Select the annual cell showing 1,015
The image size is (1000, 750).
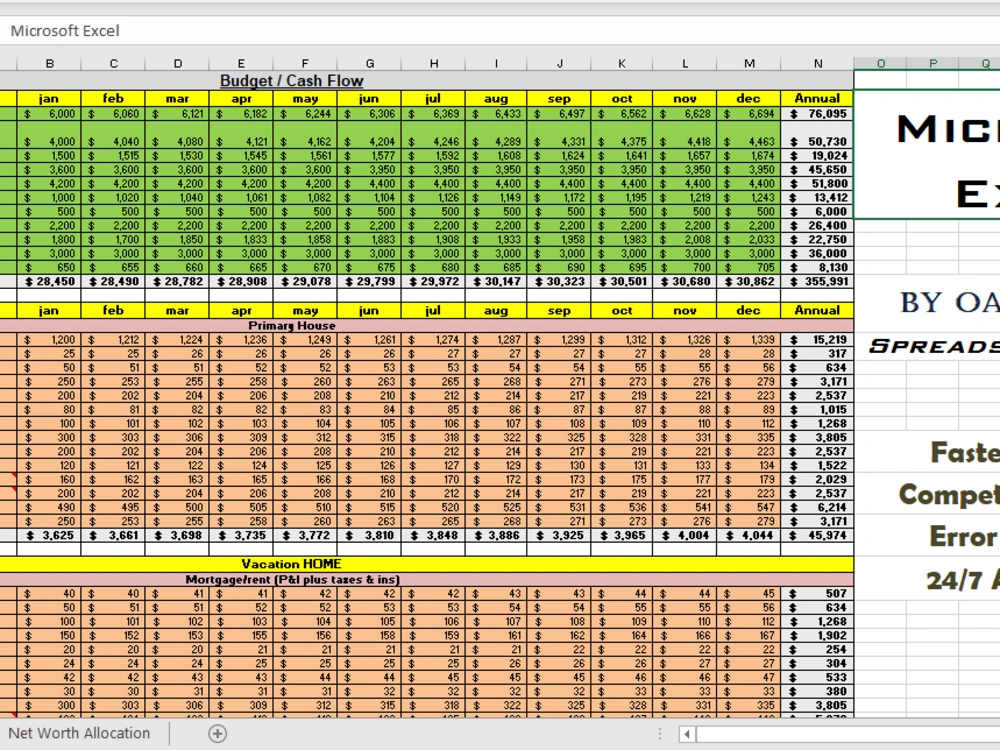[x=818, y=409]
